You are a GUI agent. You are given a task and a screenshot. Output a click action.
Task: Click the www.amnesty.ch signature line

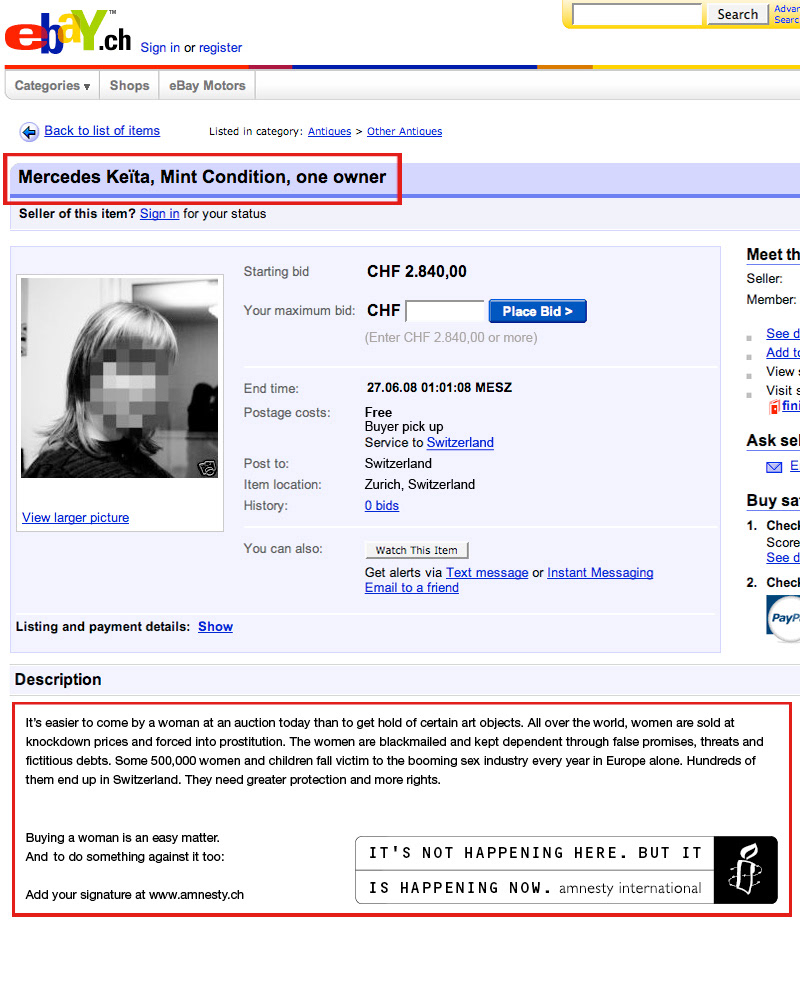[134, 895]
